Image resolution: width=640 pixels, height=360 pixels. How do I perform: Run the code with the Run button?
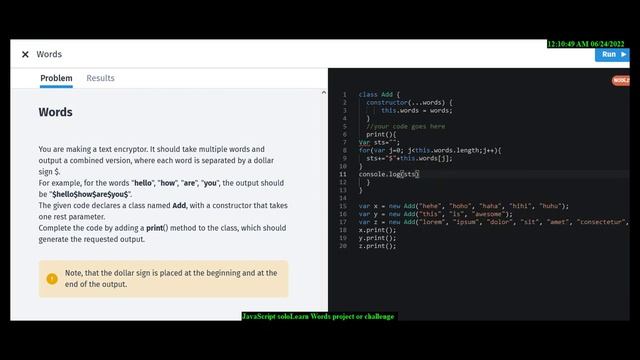[612, 54]
